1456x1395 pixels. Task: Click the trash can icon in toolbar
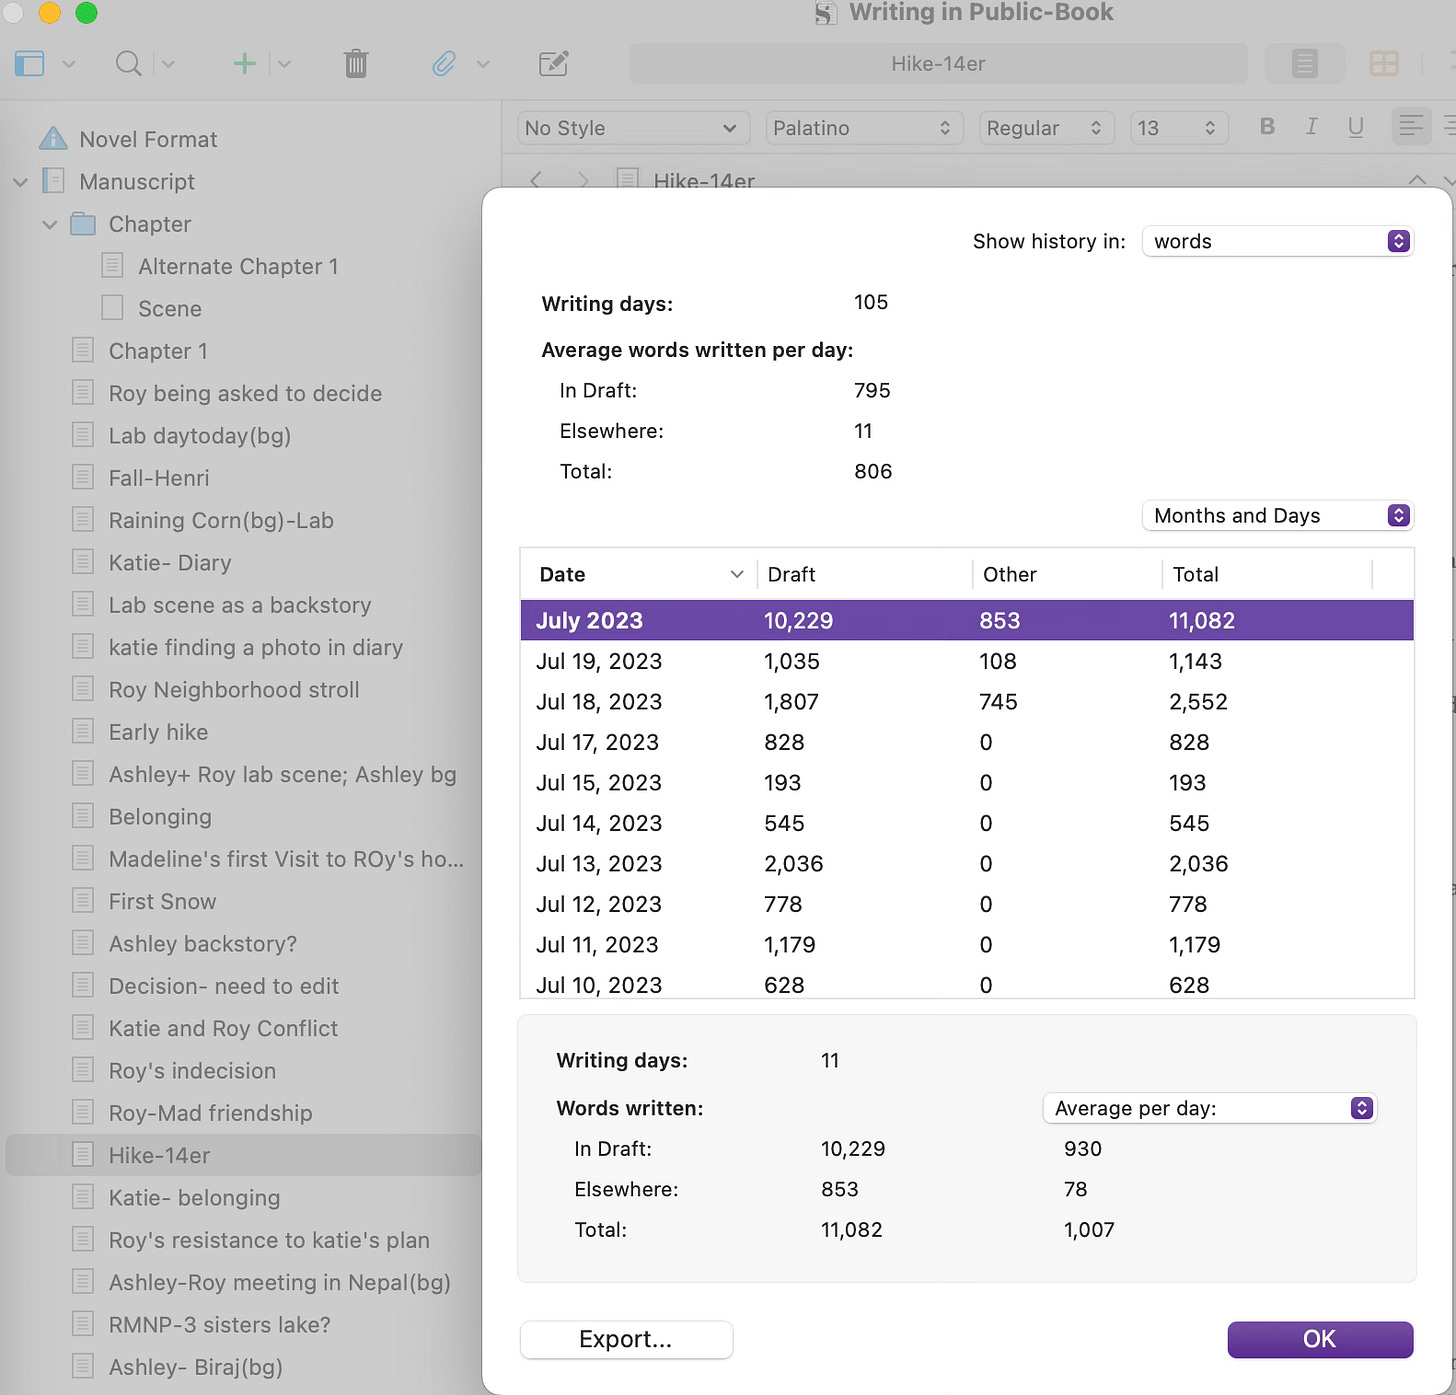pyautogui.click(x=356, y=64)
